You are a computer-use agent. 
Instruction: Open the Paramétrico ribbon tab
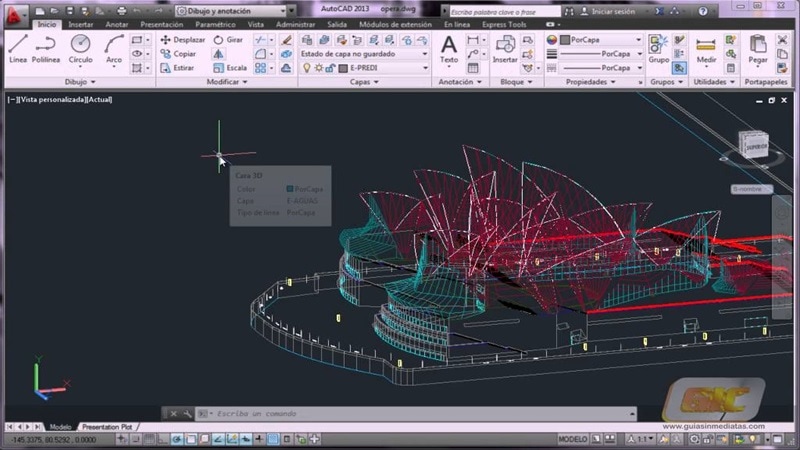(x=215, y=24)
